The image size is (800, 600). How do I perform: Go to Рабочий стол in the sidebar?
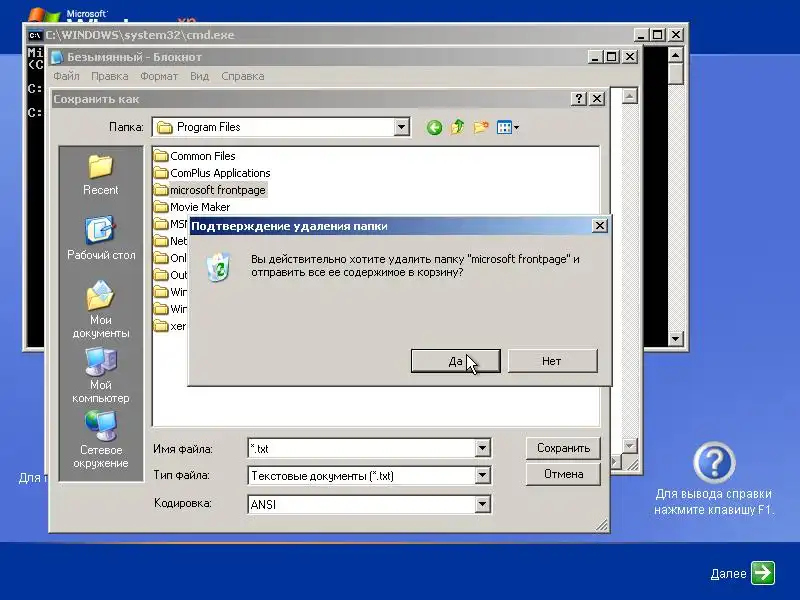pos(101,238)
